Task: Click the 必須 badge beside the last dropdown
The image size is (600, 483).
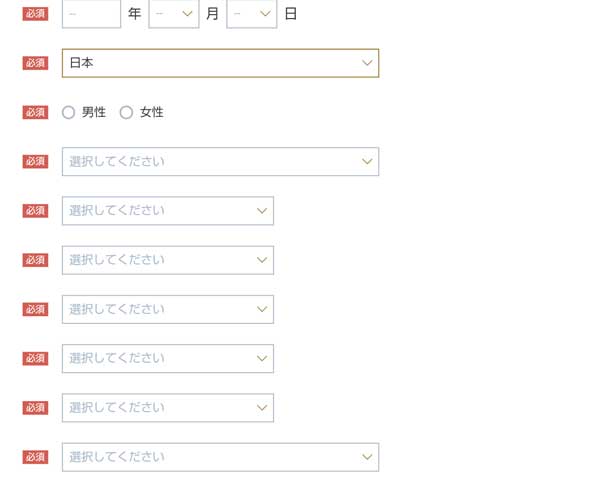Action: point(35,457)
